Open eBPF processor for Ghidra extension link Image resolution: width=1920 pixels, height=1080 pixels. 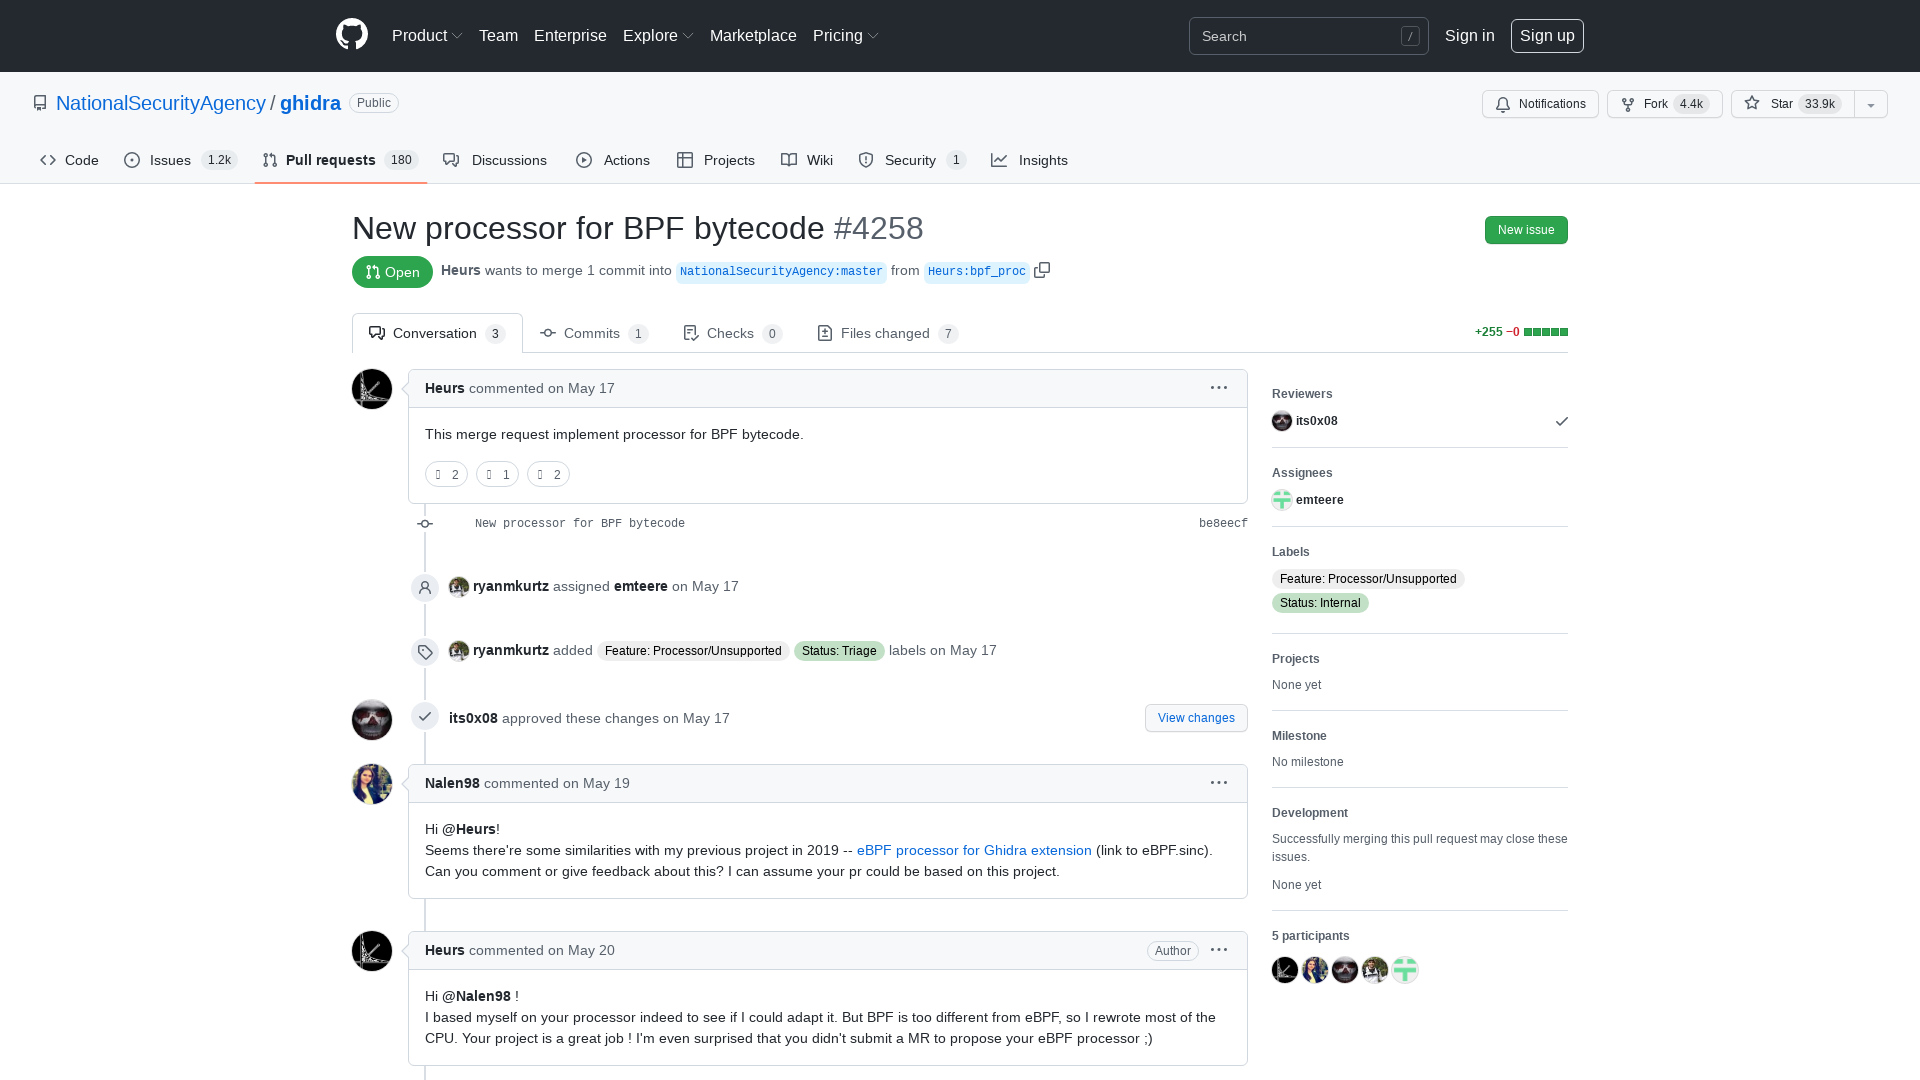point(974,850)
